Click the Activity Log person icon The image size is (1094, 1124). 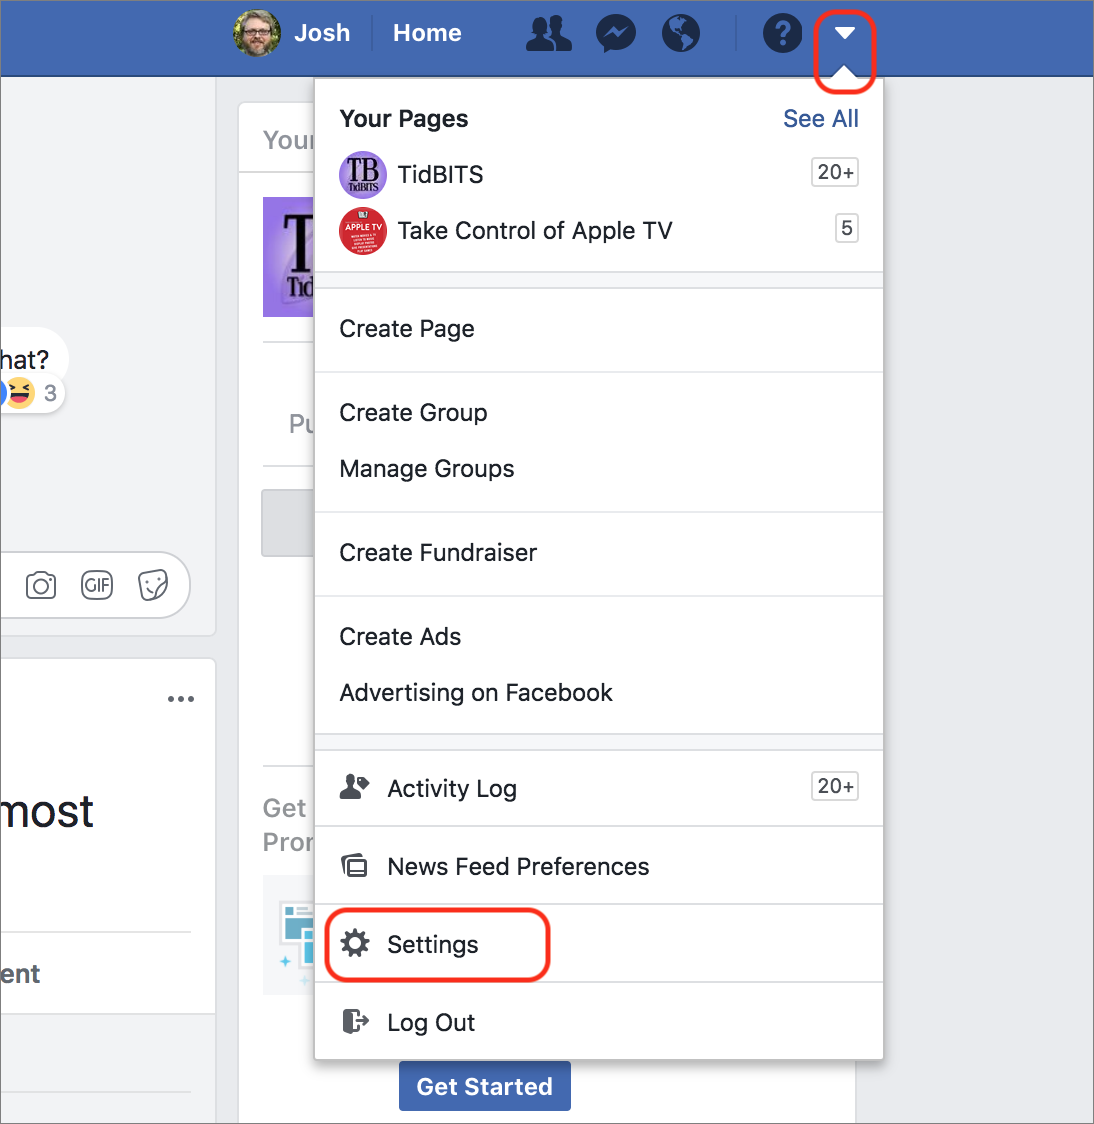354,786
